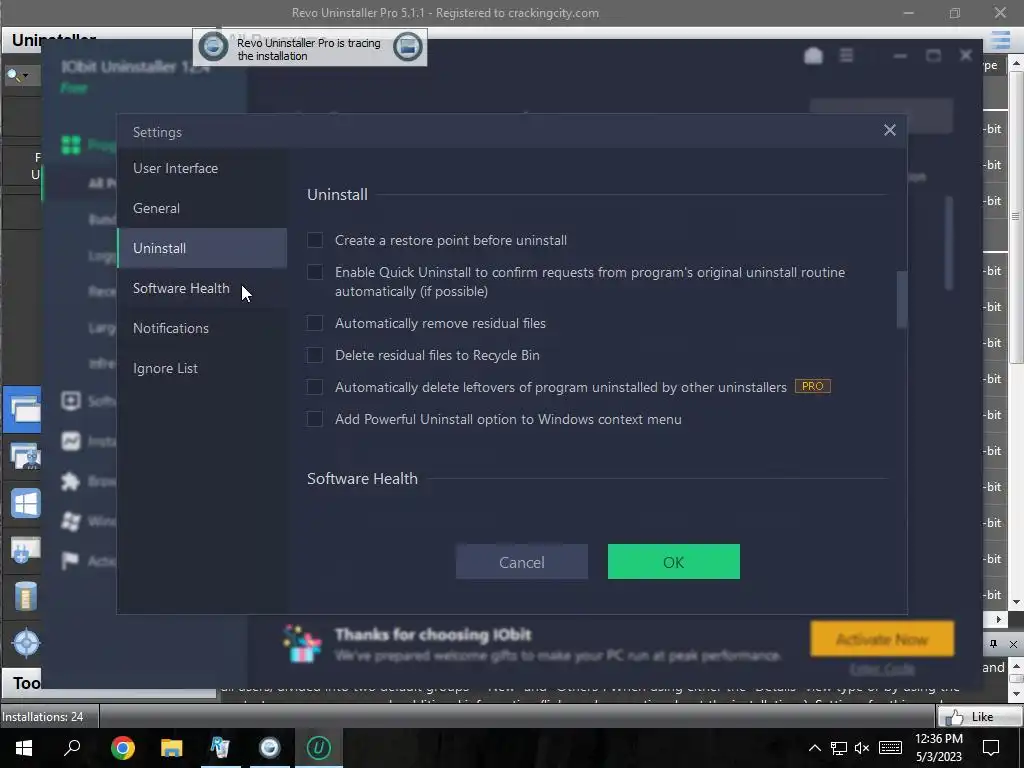Select the Revo Windows Apps logo icon
The width and height of the screenshot is (1024, 768).
click(25, 504)
